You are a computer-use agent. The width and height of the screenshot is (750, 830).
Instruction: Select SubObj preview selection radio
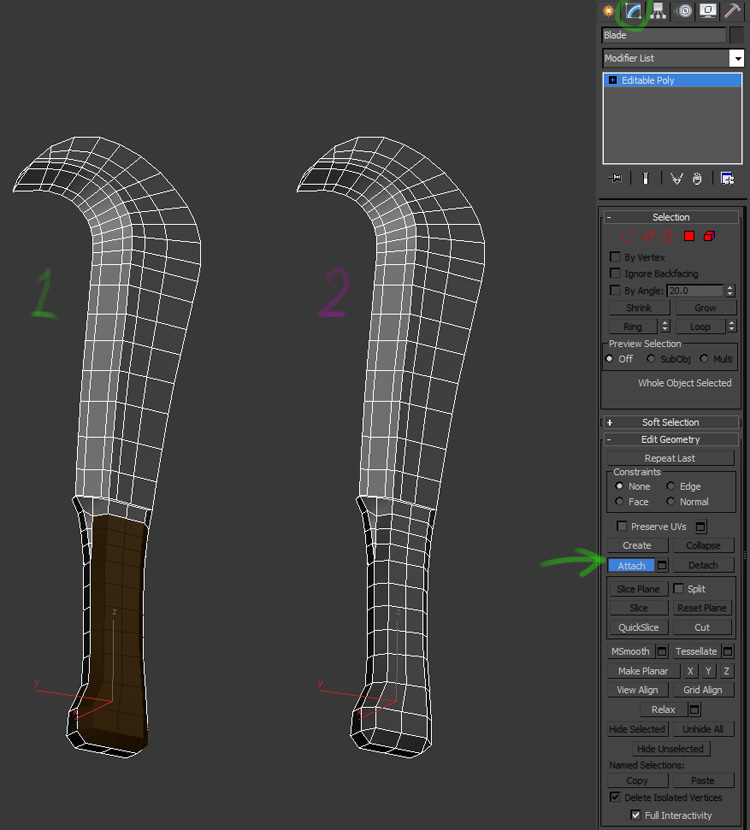650,358
